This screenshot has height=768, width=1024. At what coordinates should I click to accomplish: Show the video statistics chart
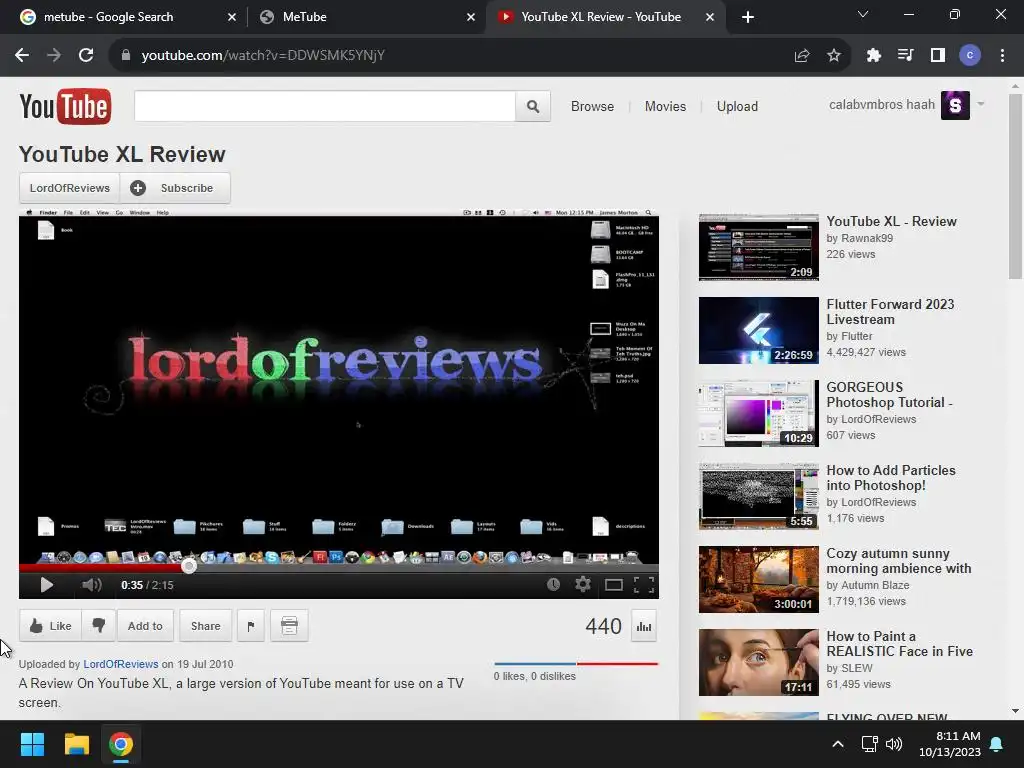(x=644, y=626)
